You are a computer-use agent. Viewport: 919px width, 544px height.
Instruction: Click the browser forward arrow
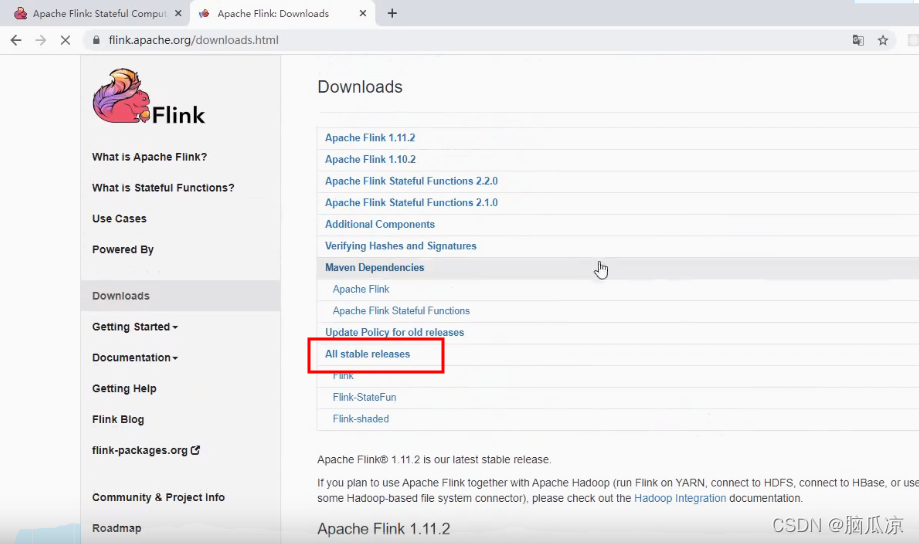40,40
